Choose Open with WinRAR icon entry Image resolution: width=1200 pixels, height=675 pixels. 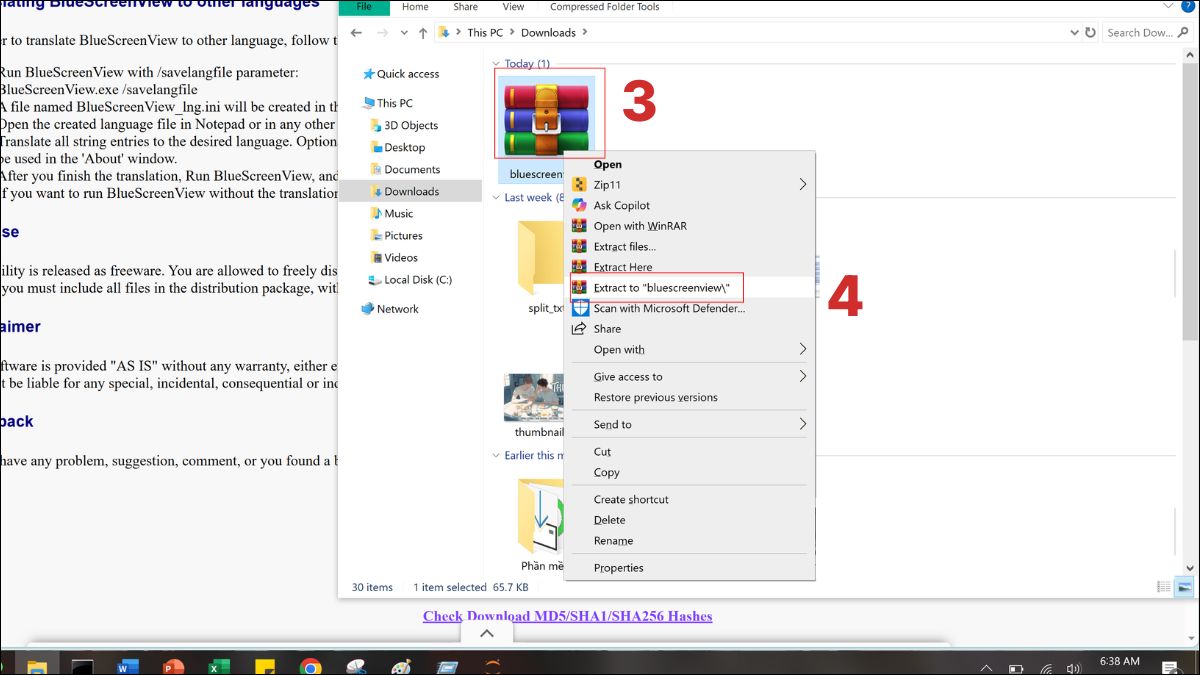point(578,226)
